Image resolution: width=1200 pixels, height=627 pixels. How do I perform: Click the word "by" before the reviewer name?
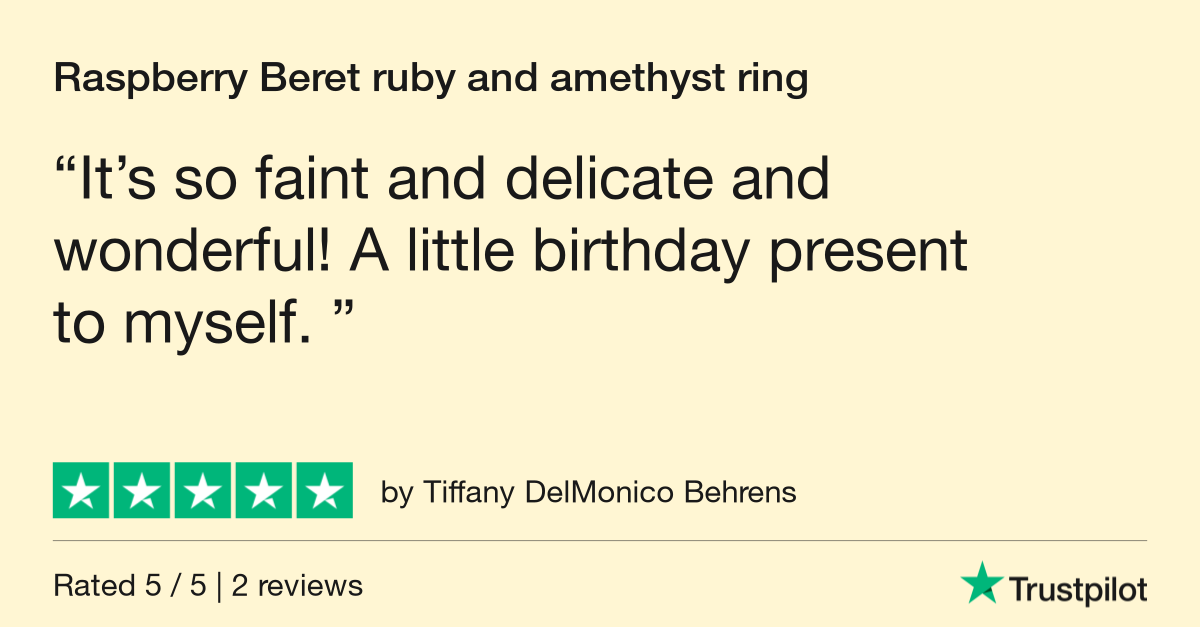pyautogui.click(x=397, y=494)
